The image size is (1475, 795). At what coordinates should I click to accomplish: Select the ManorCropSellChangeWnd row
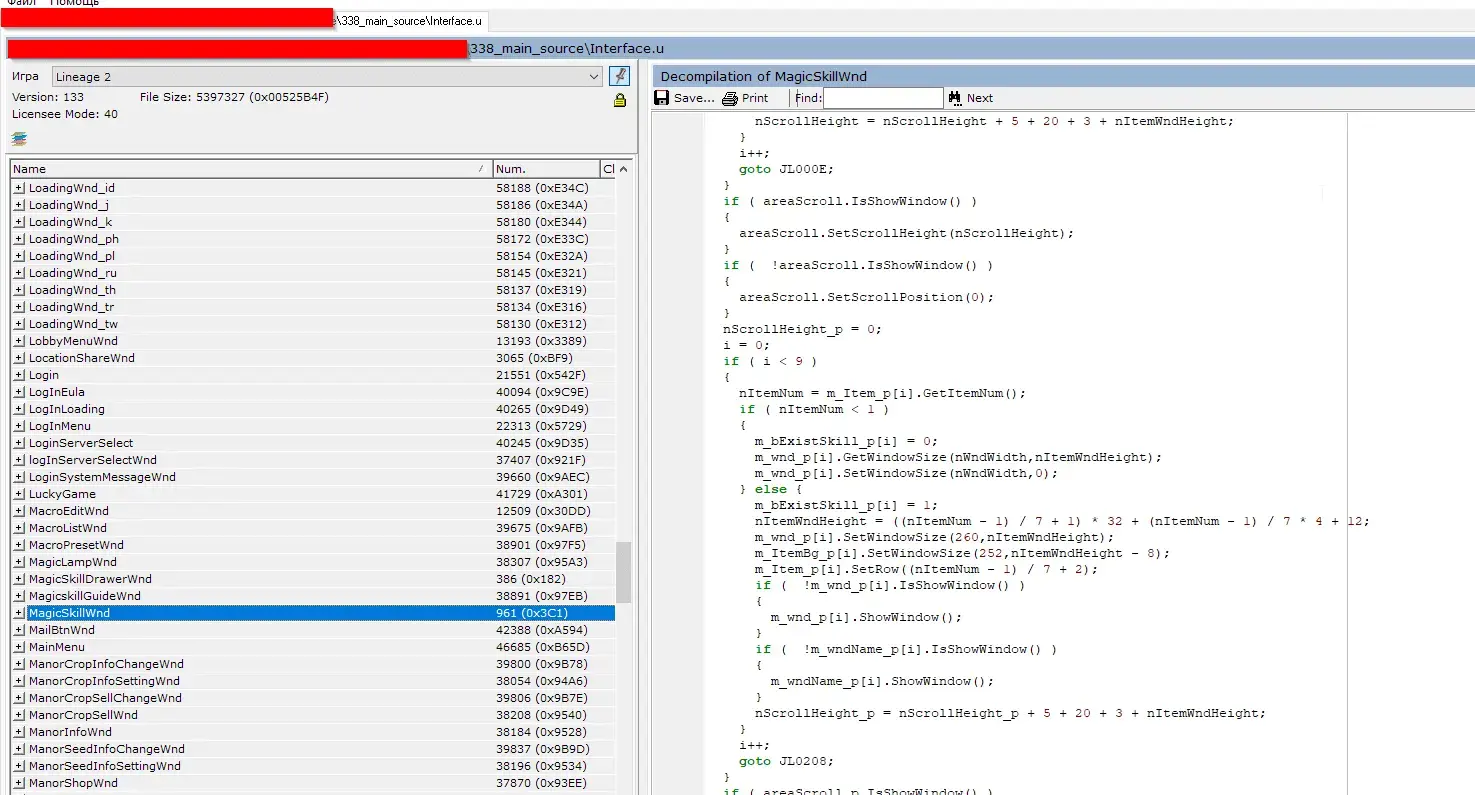[313, 698]
